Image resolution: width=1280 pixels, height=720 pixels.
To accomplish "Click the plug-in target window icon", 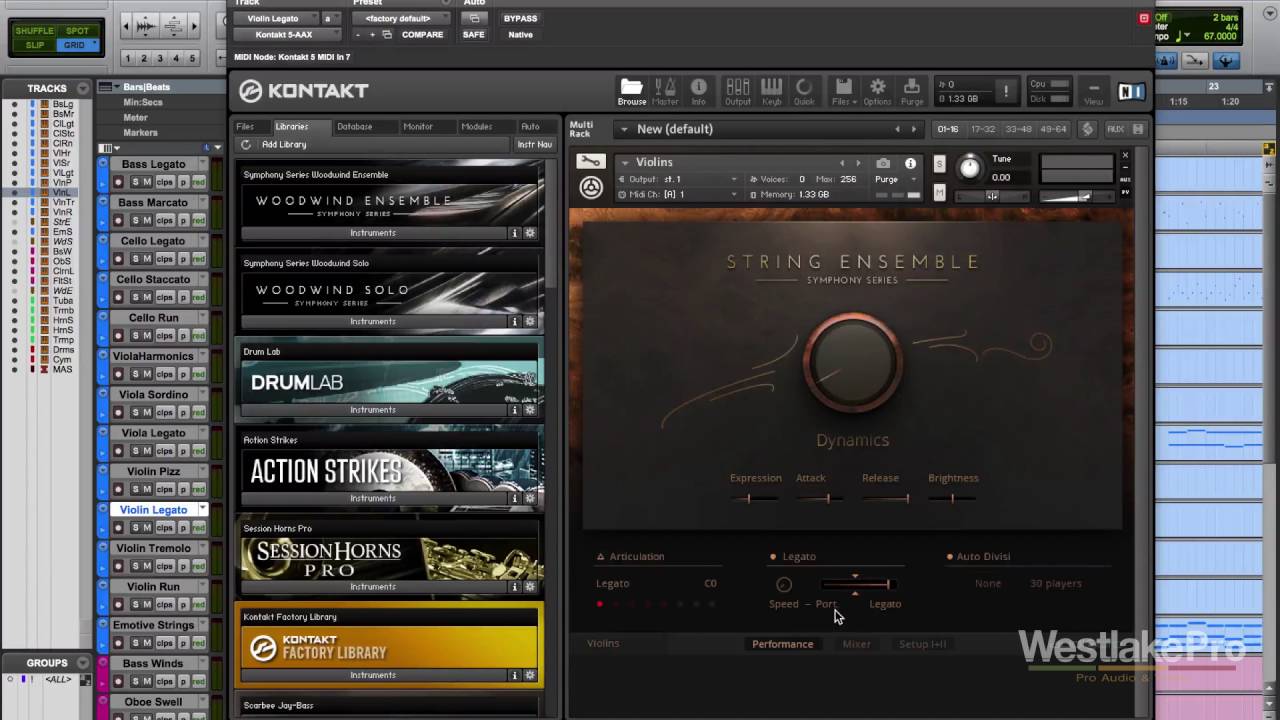I will [1144, 18].
